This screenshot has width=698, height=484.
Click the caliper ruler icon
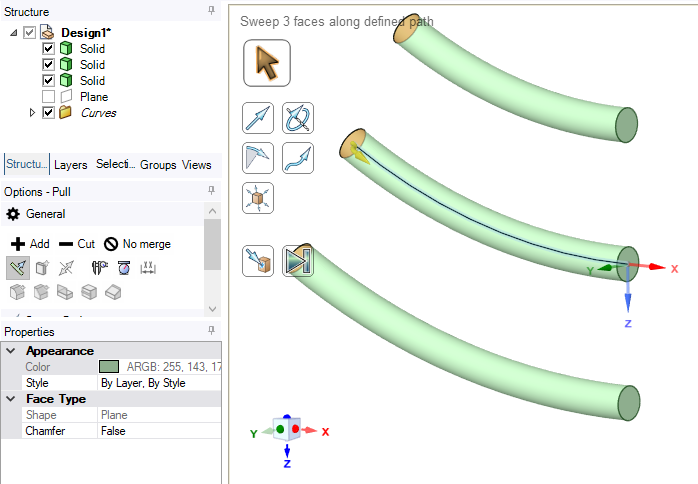click(99, 268)
